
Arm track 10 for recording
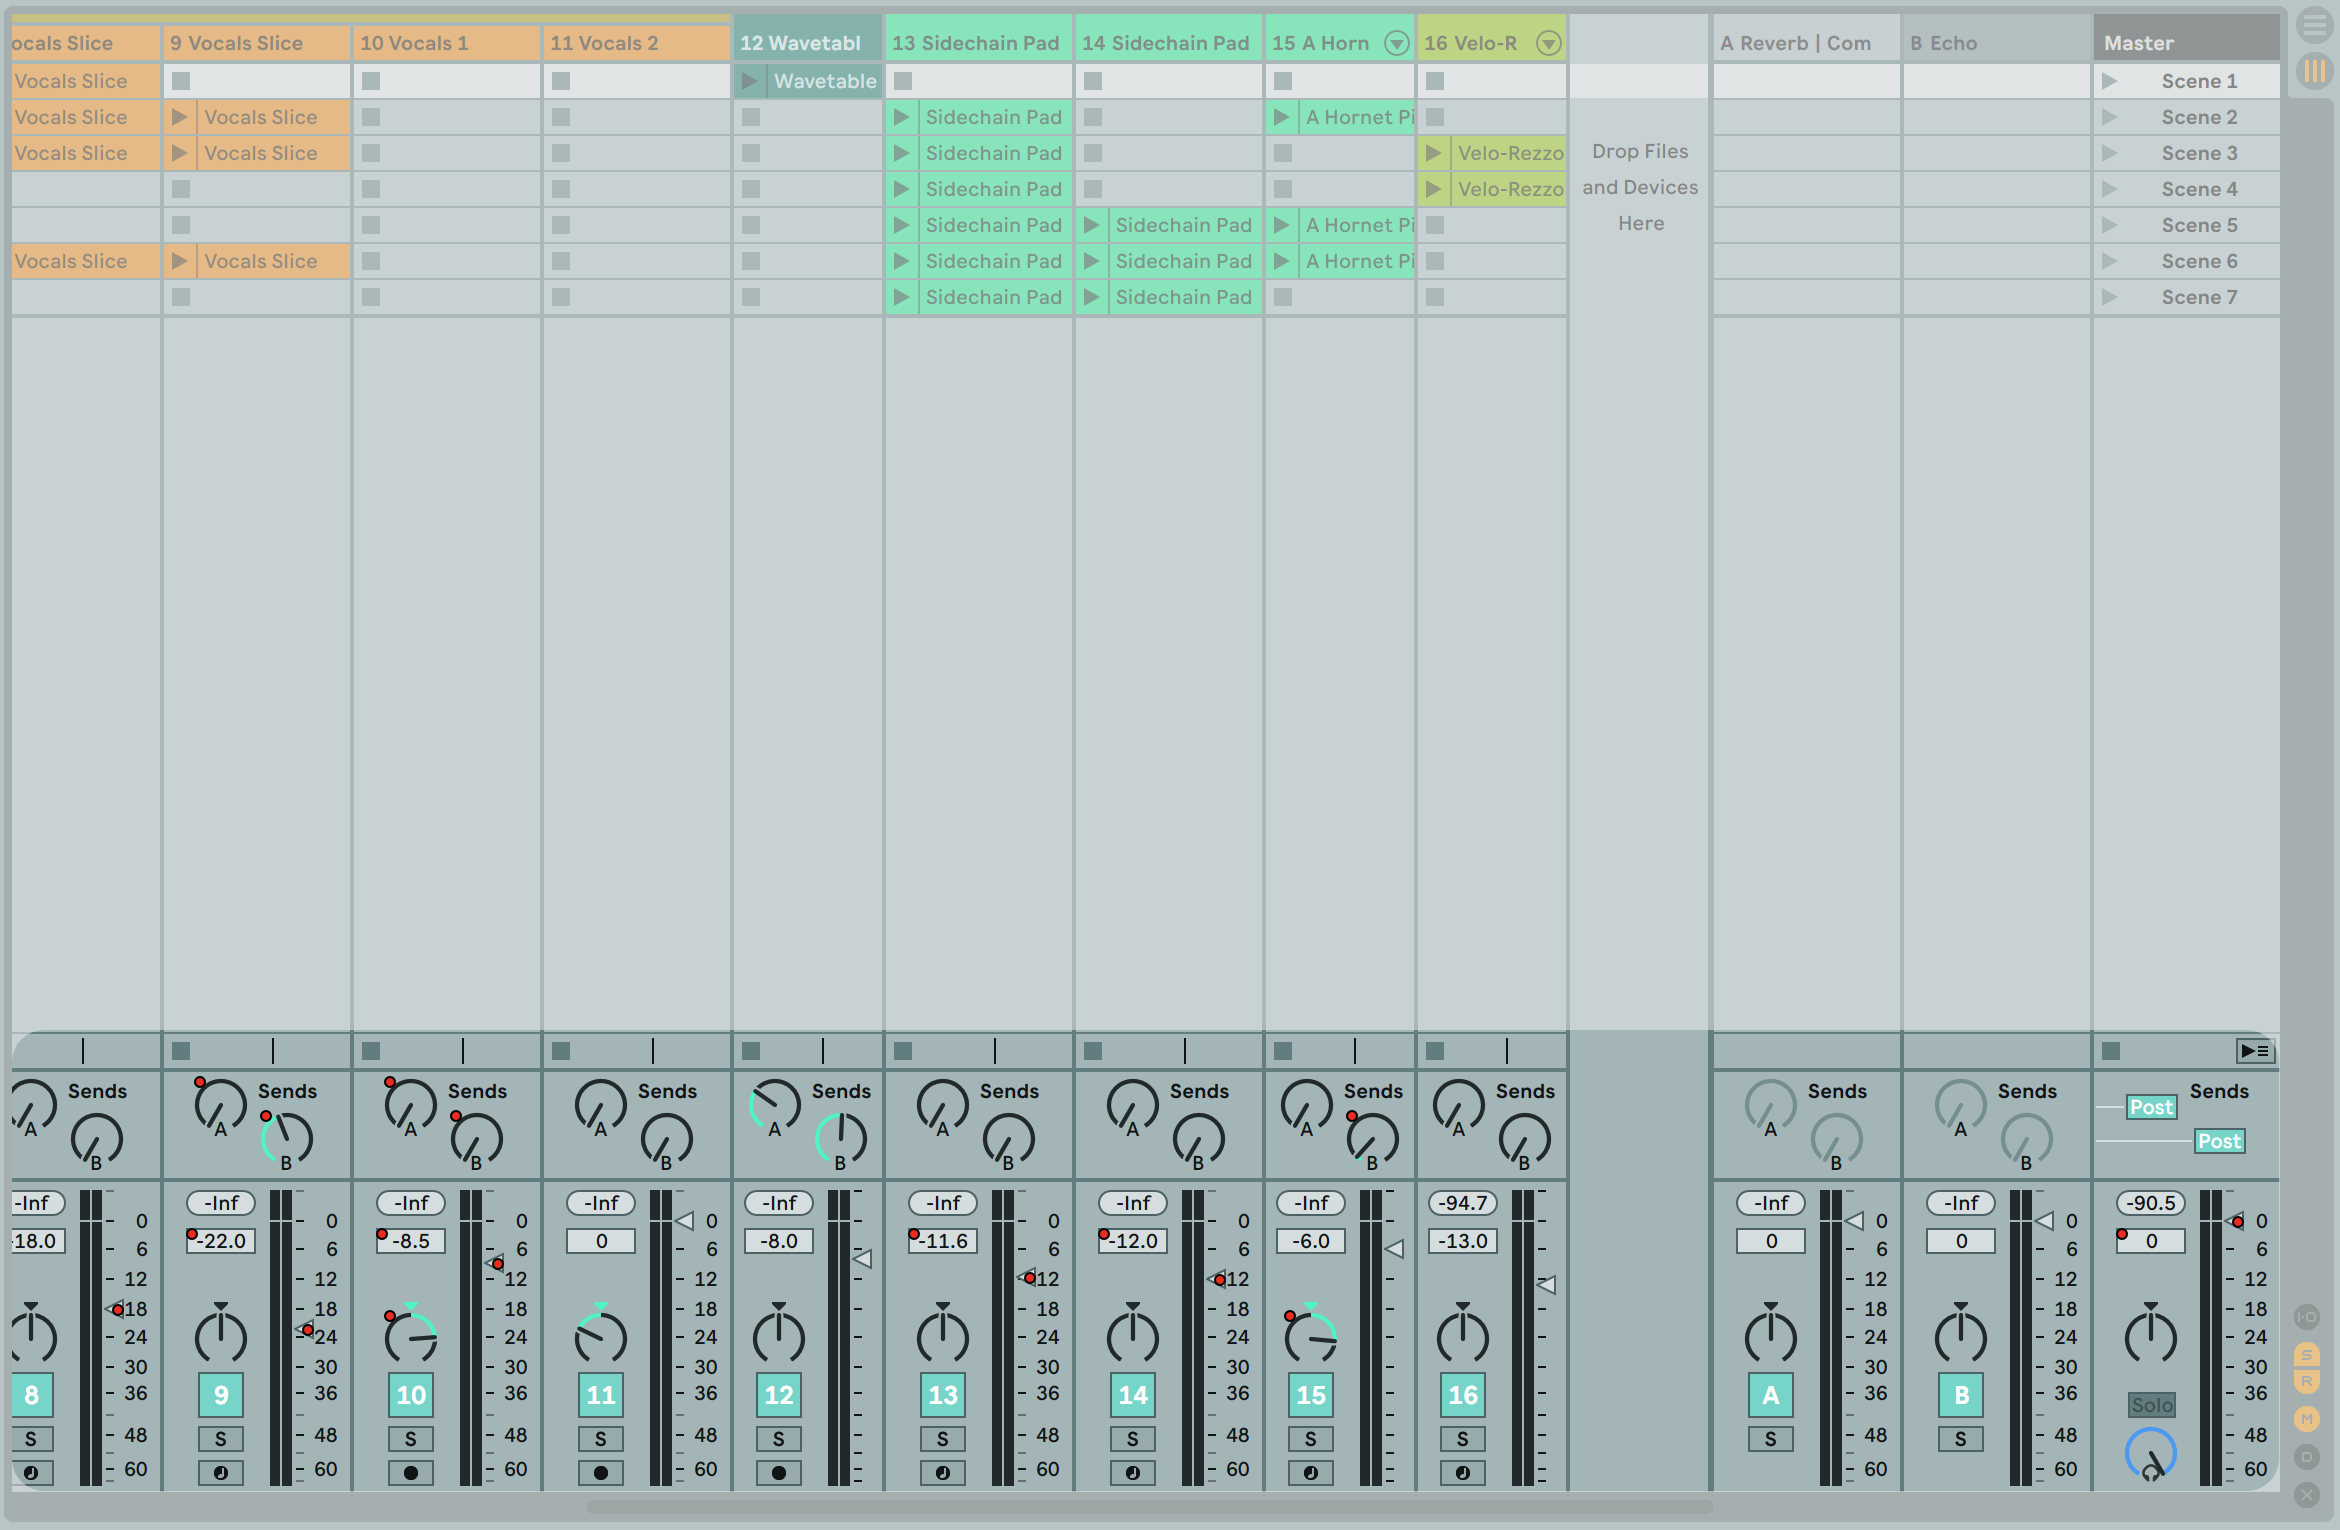[411, 1473]
